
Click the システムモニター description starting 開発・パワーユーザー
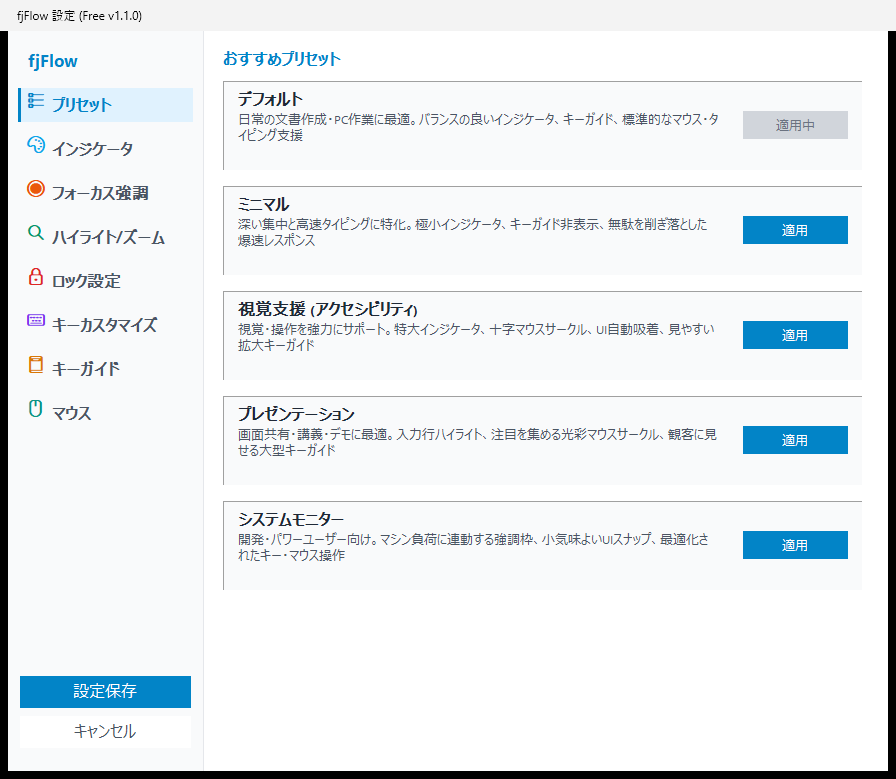coord(473,547)
